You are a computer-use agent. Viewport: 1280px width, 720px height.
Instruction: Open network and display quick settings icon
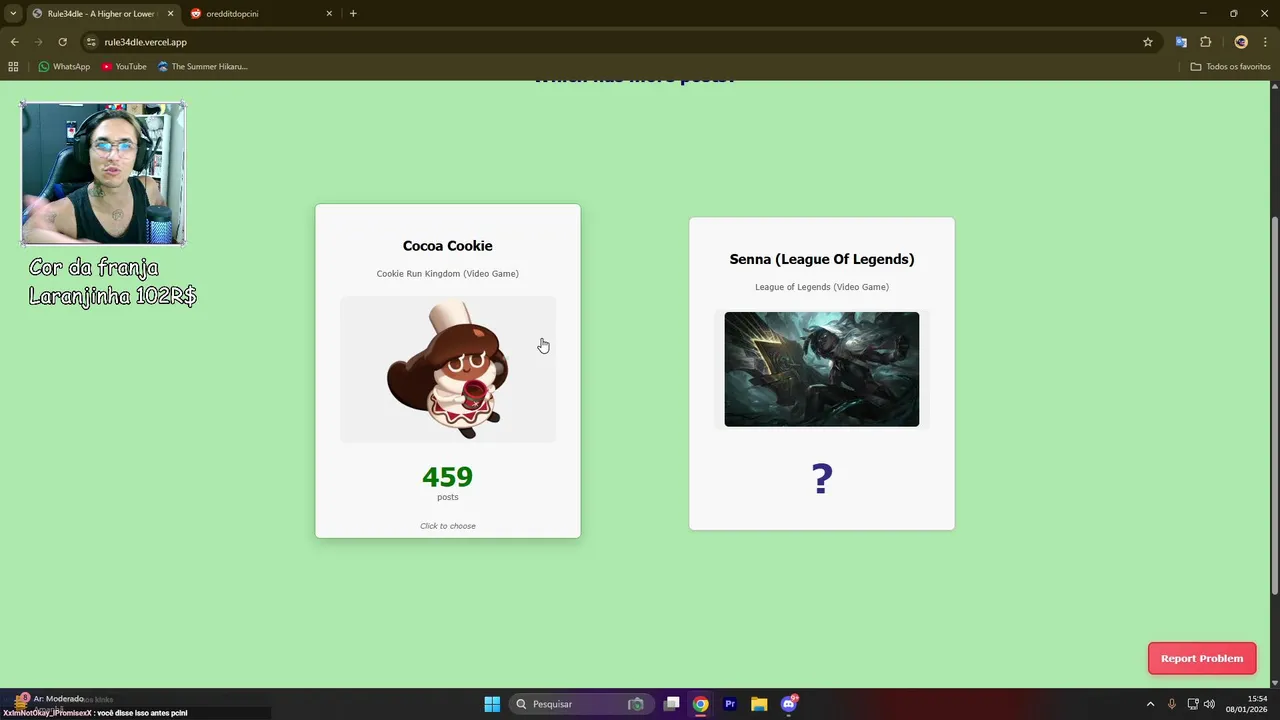coord(1193,704)
